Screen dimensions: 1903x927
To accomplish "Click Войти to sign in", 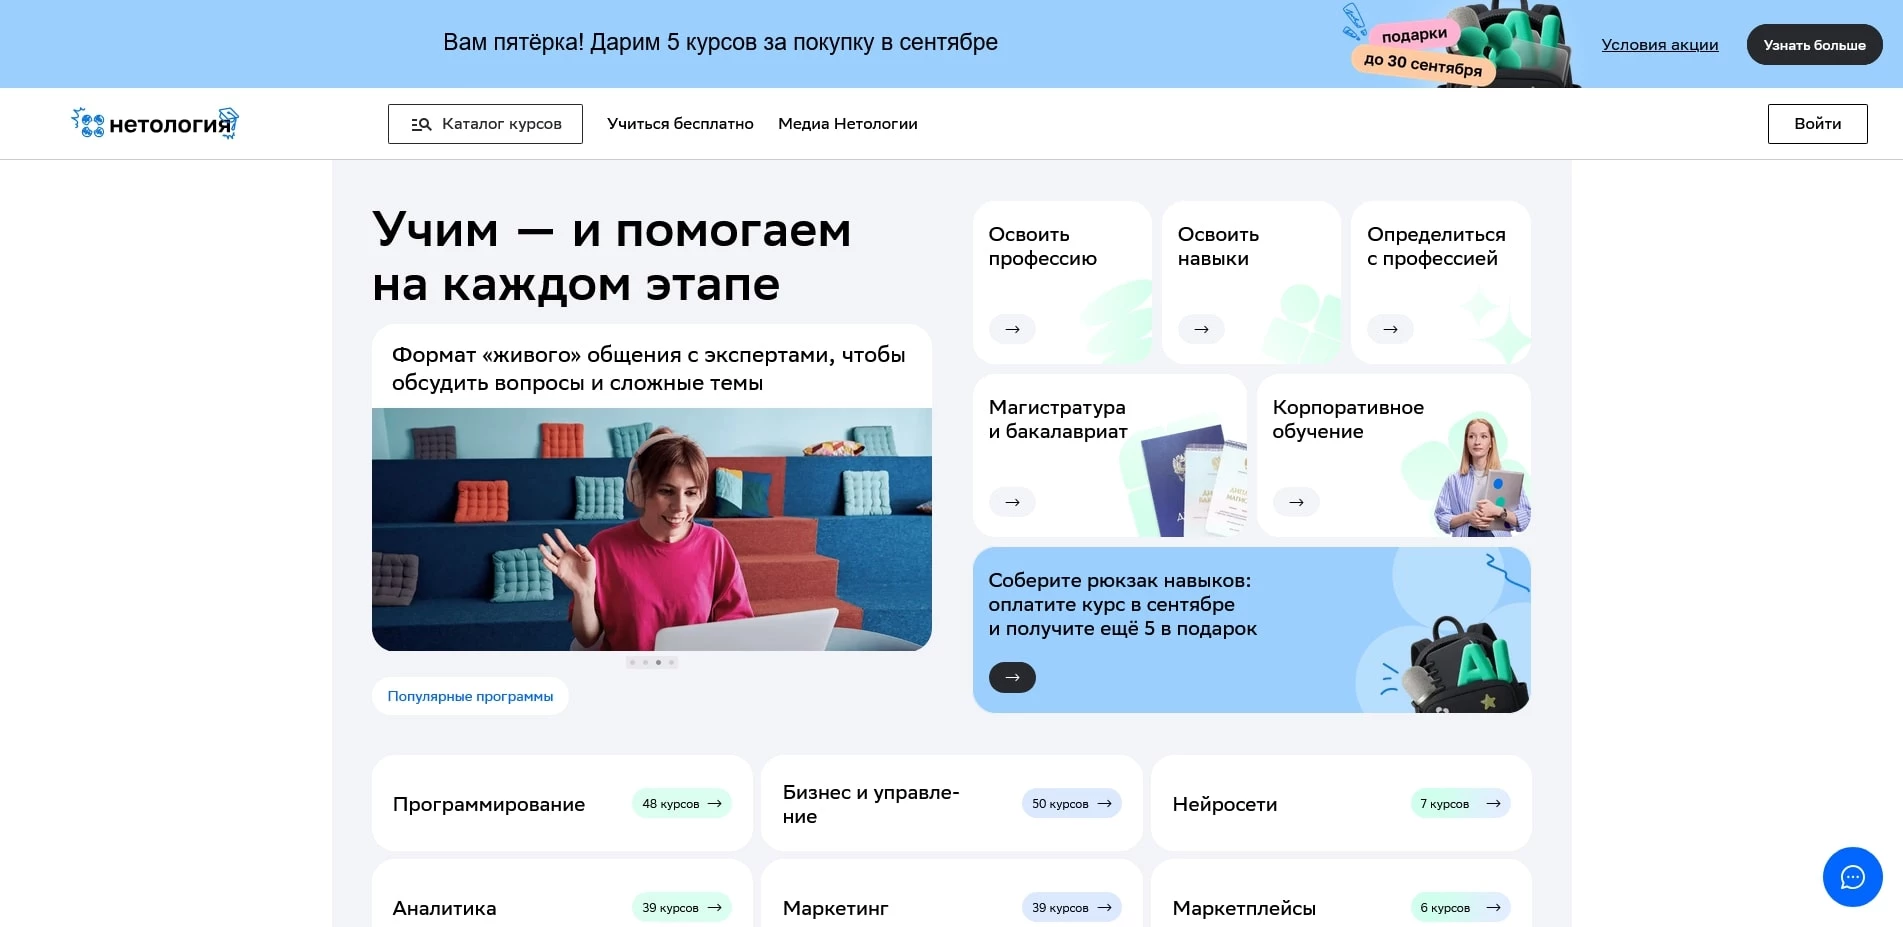I will coord(1817,123).
